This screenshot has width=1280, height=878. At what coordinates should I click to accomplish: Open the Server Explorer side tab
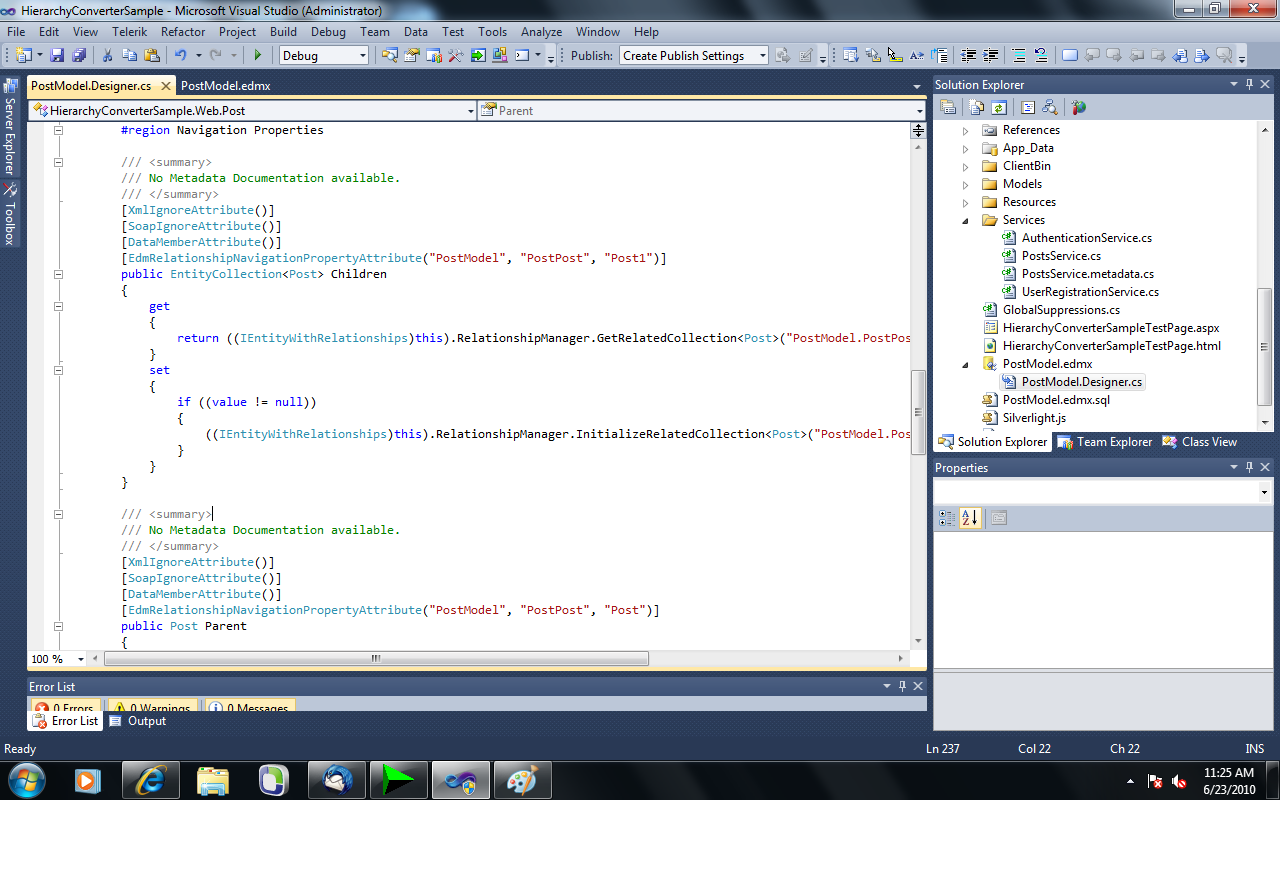tap(10, 128)
